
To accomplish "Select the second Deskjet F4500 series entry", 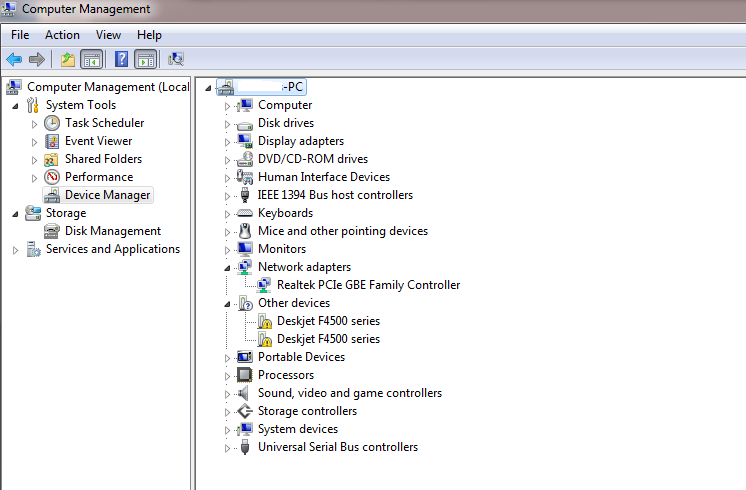I will (328, 339).
